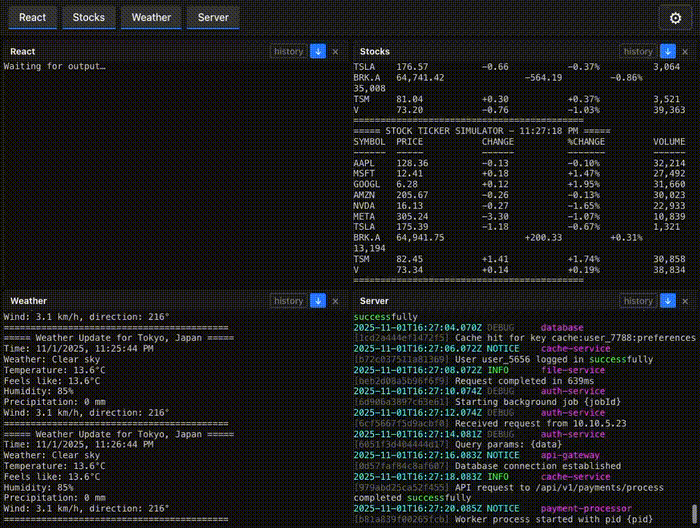
Task: Click the GOOGL symbol in the stock table
Action: pos(367,184)
